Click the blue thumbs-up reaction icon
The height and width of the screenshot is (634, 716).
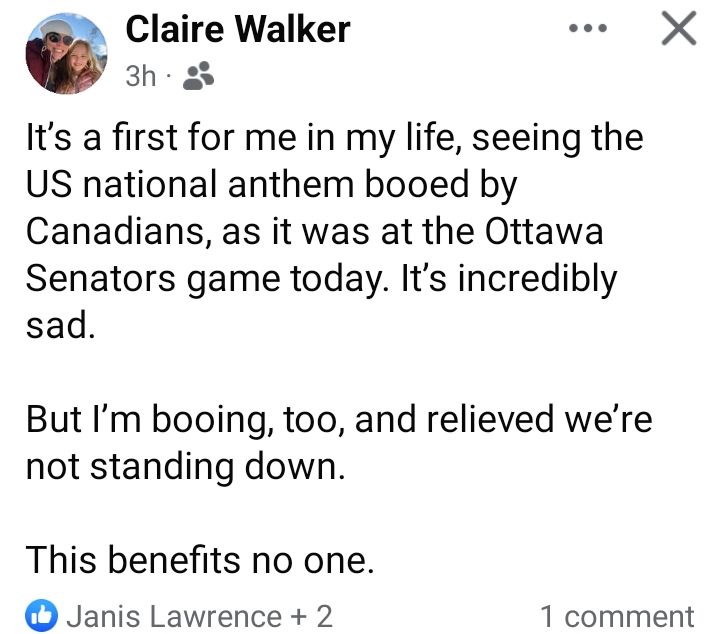(x=42, y=615)
